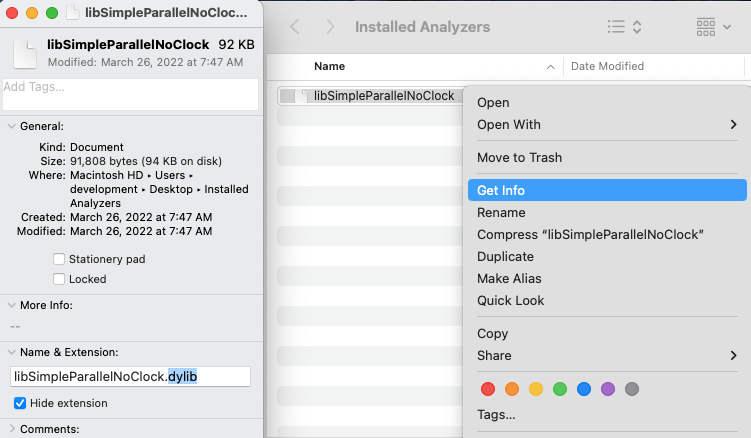Collapse the Name & Extension section

11,352
